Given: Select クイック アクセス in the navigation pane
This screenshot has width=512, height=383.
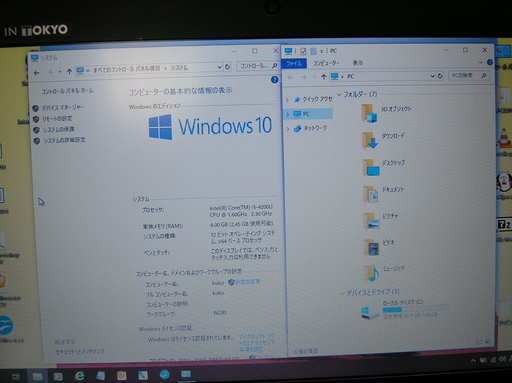Looking at the screenshot, I should (313, 99).
